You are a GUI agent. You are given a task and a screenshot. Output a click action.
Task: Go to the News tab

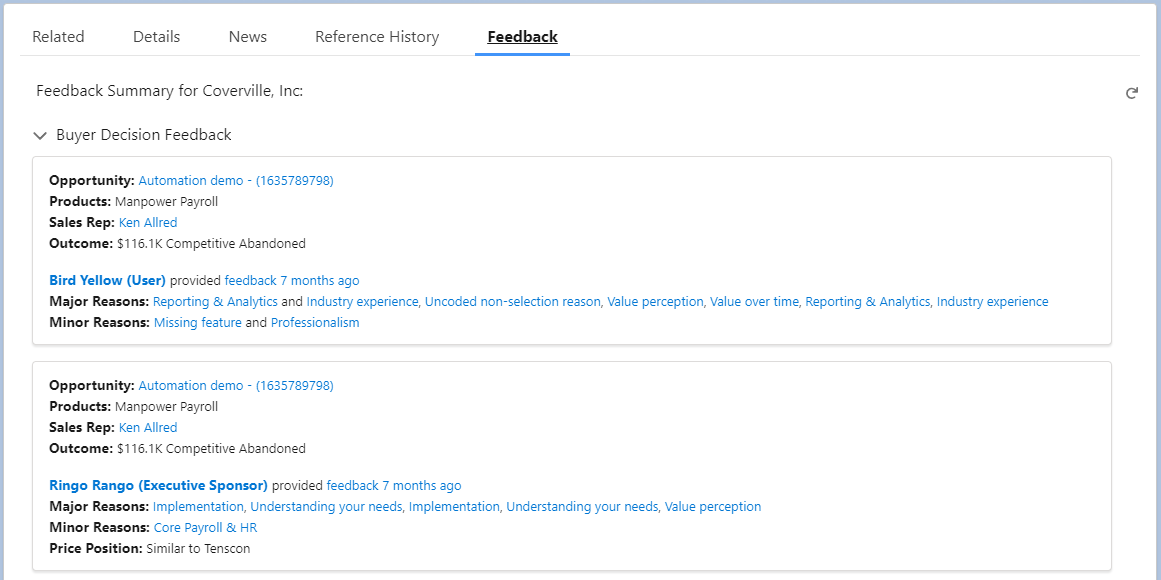[247, 37]
